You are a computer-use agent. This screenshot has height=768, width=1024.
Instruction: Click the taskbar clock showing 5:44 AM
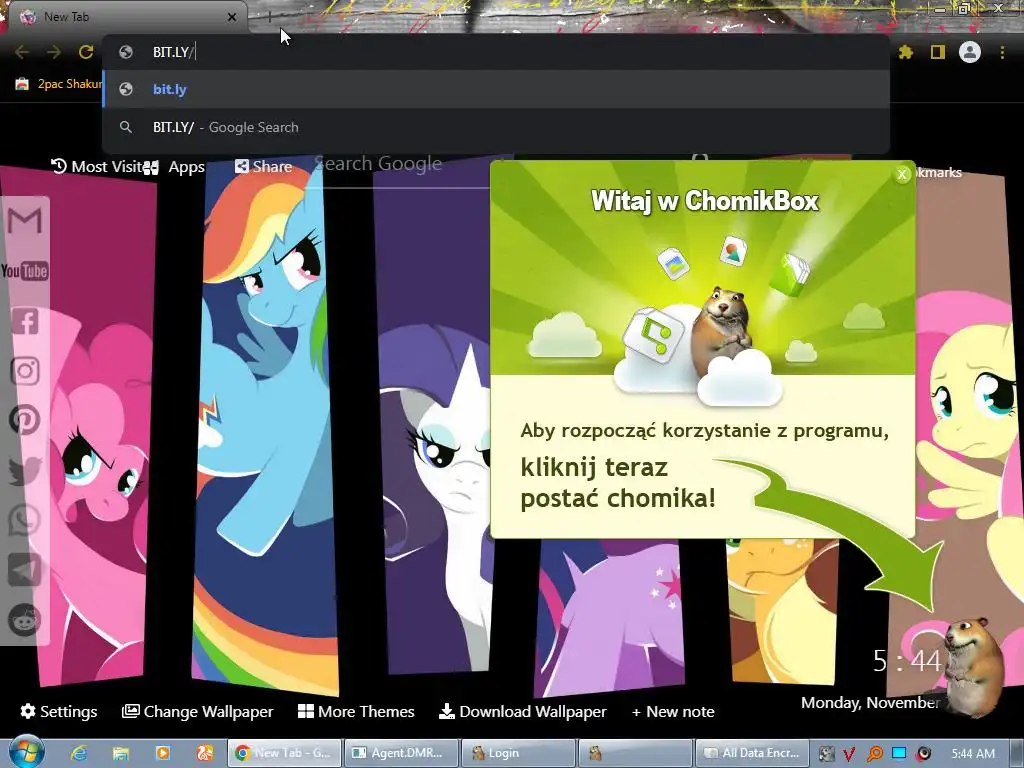(973, 754)
